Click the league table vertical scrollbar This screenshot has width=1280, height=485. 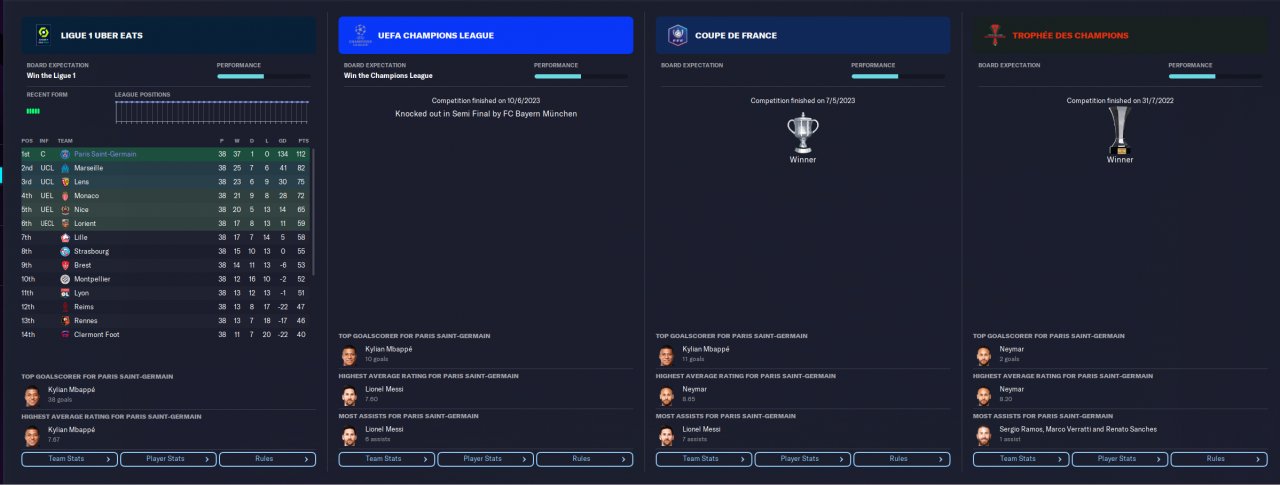313,211
